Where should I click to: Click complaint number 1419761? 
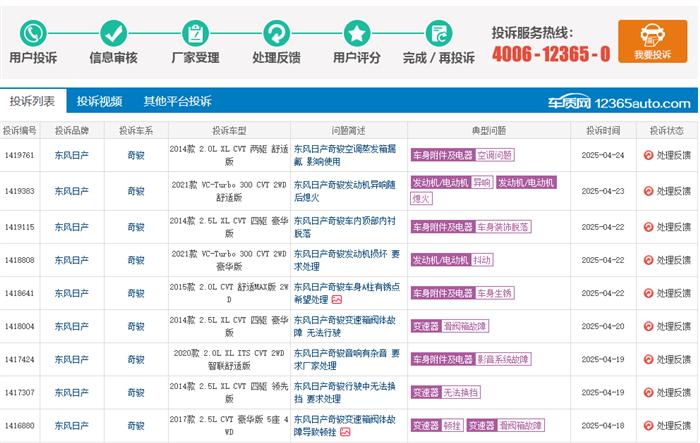click(x=20, y=155)
